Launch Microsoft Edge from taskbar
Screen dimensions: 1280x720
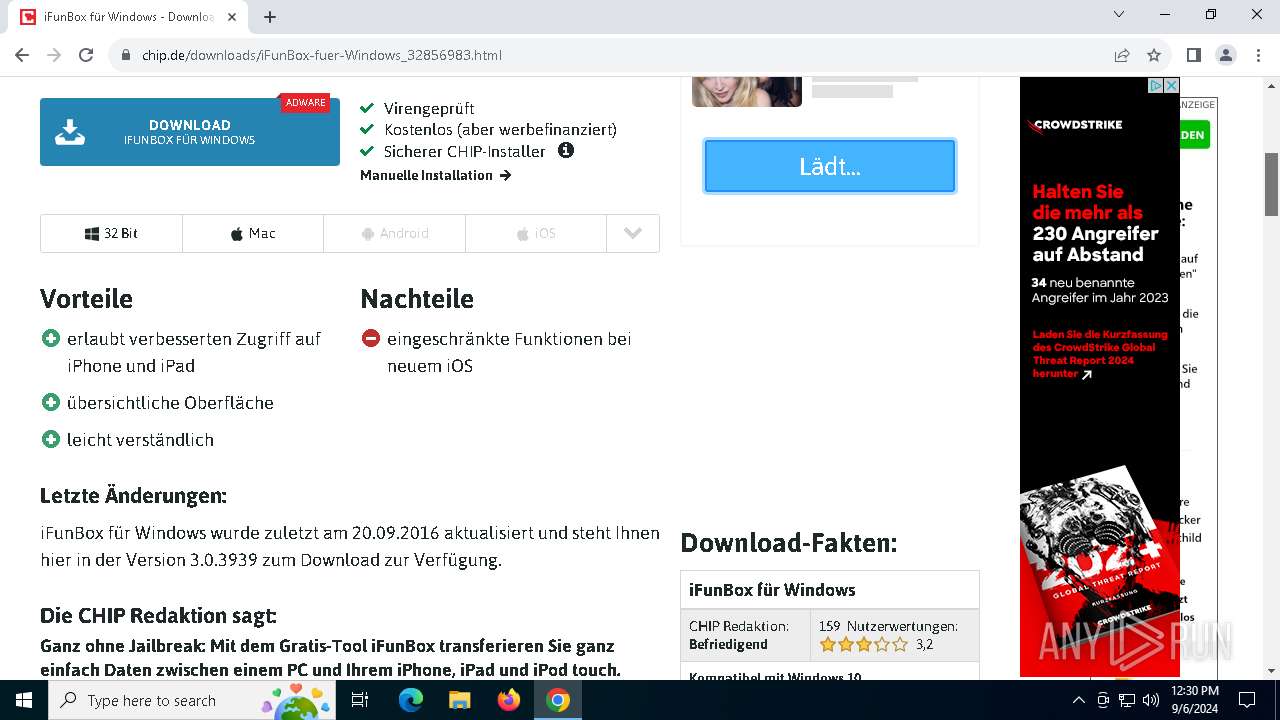pyautogui.click(x=410, y=700)
